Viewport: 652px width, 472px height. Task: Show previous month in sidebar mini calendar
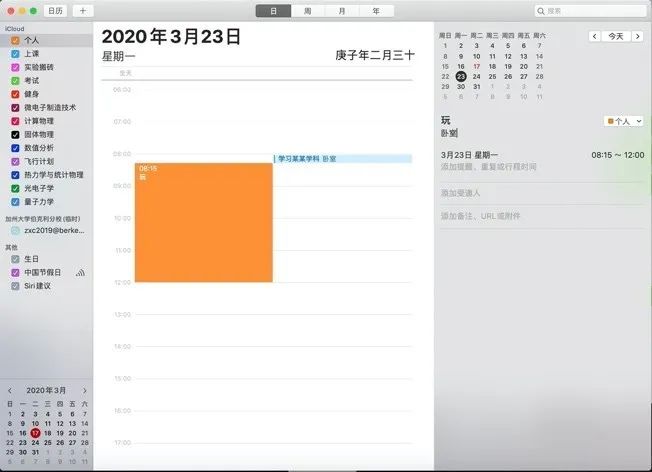pos(10,390)
